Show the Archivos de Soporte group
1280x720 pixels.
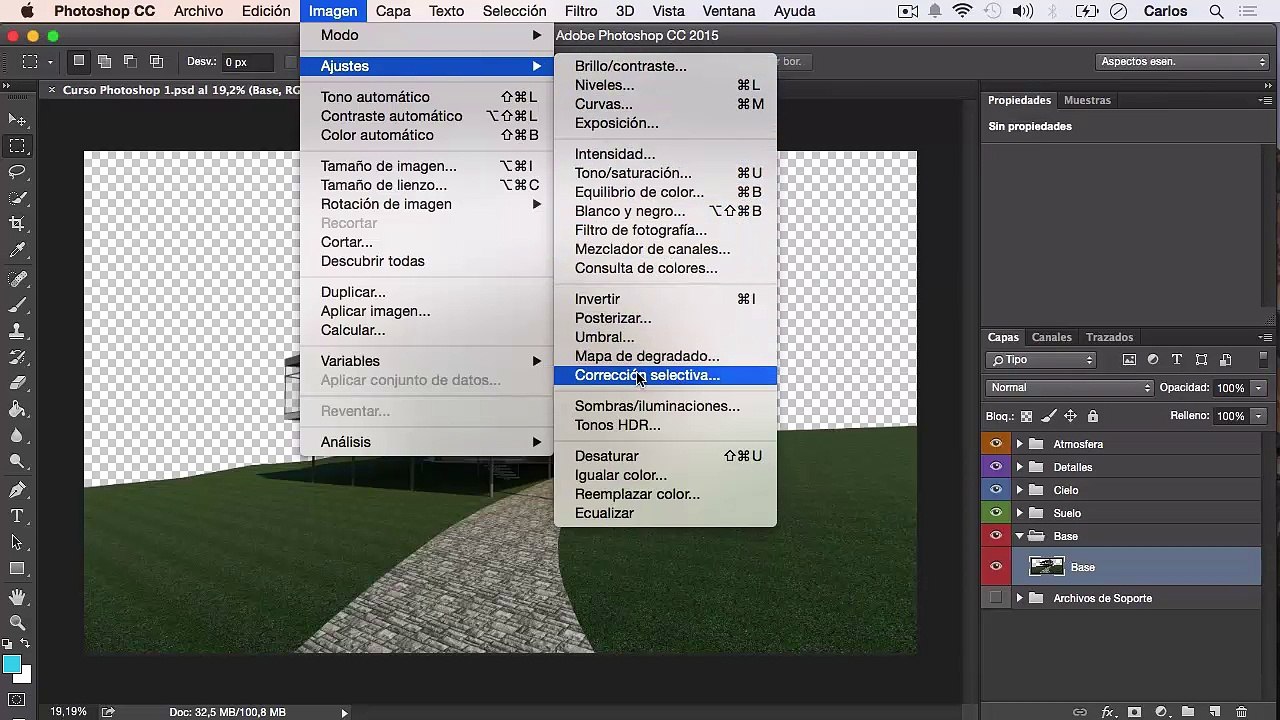click(995, 598)
